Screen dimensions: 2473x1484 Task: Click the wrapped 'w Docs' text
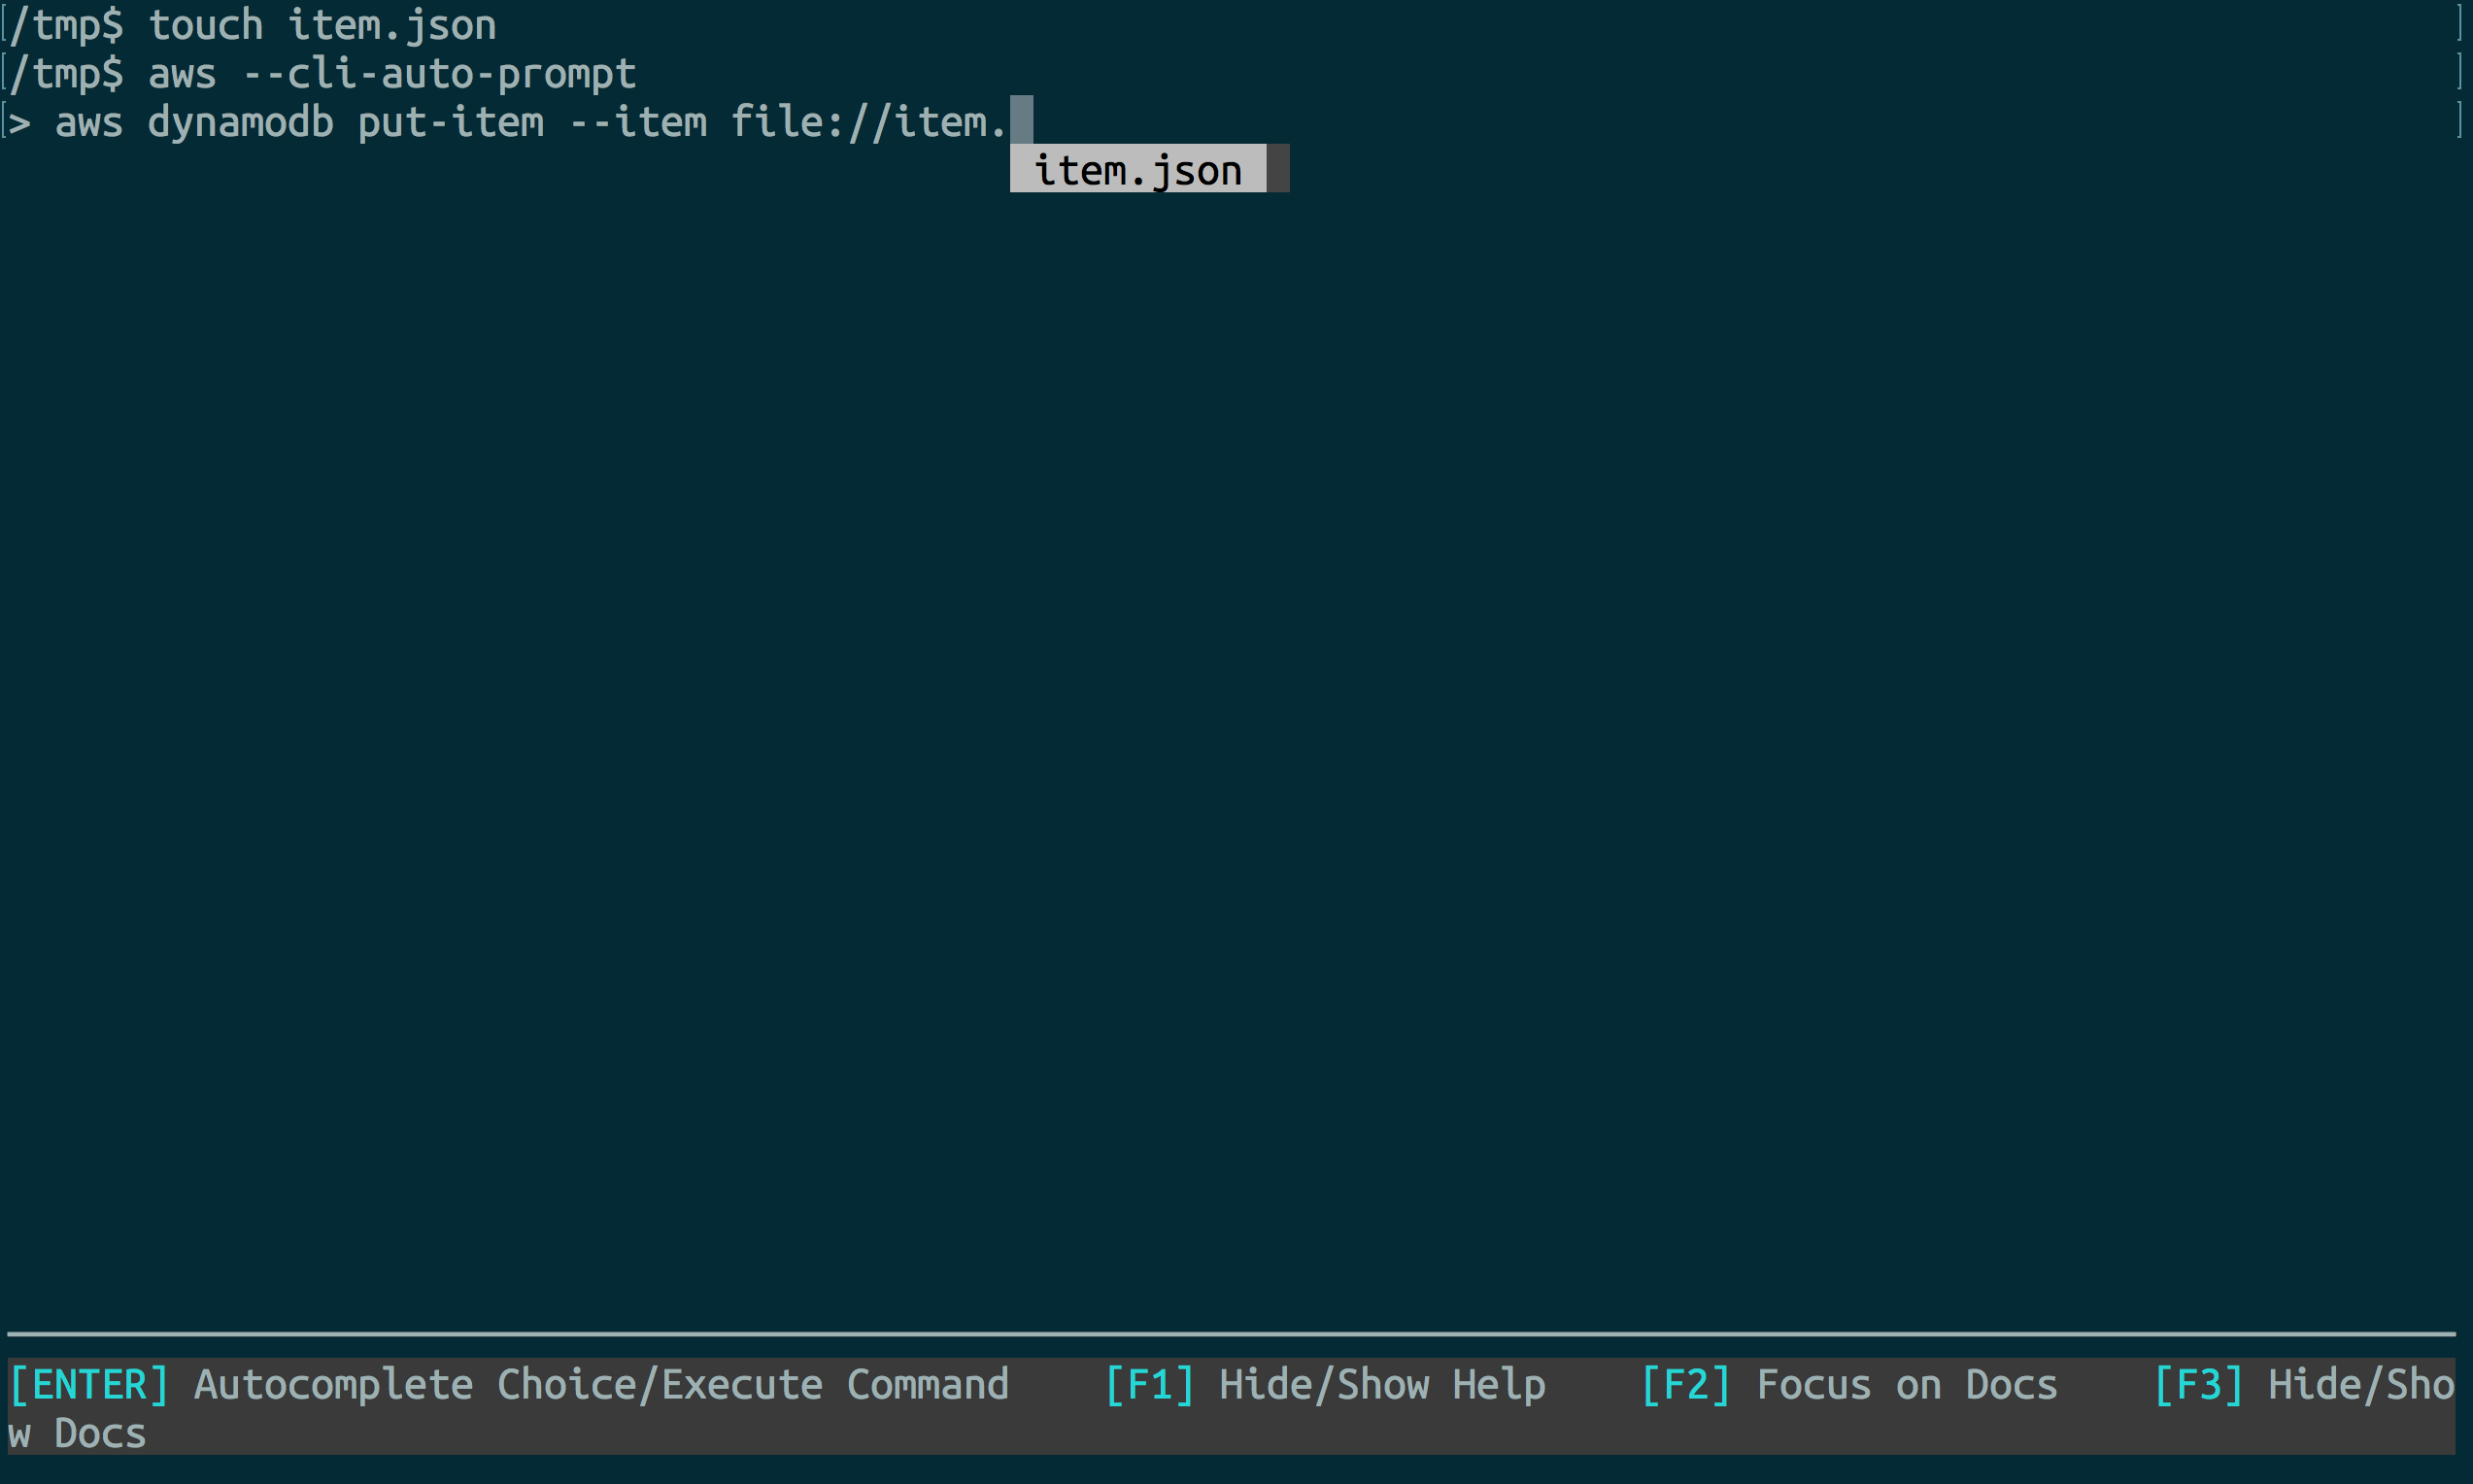click(x=77, y=1434)
